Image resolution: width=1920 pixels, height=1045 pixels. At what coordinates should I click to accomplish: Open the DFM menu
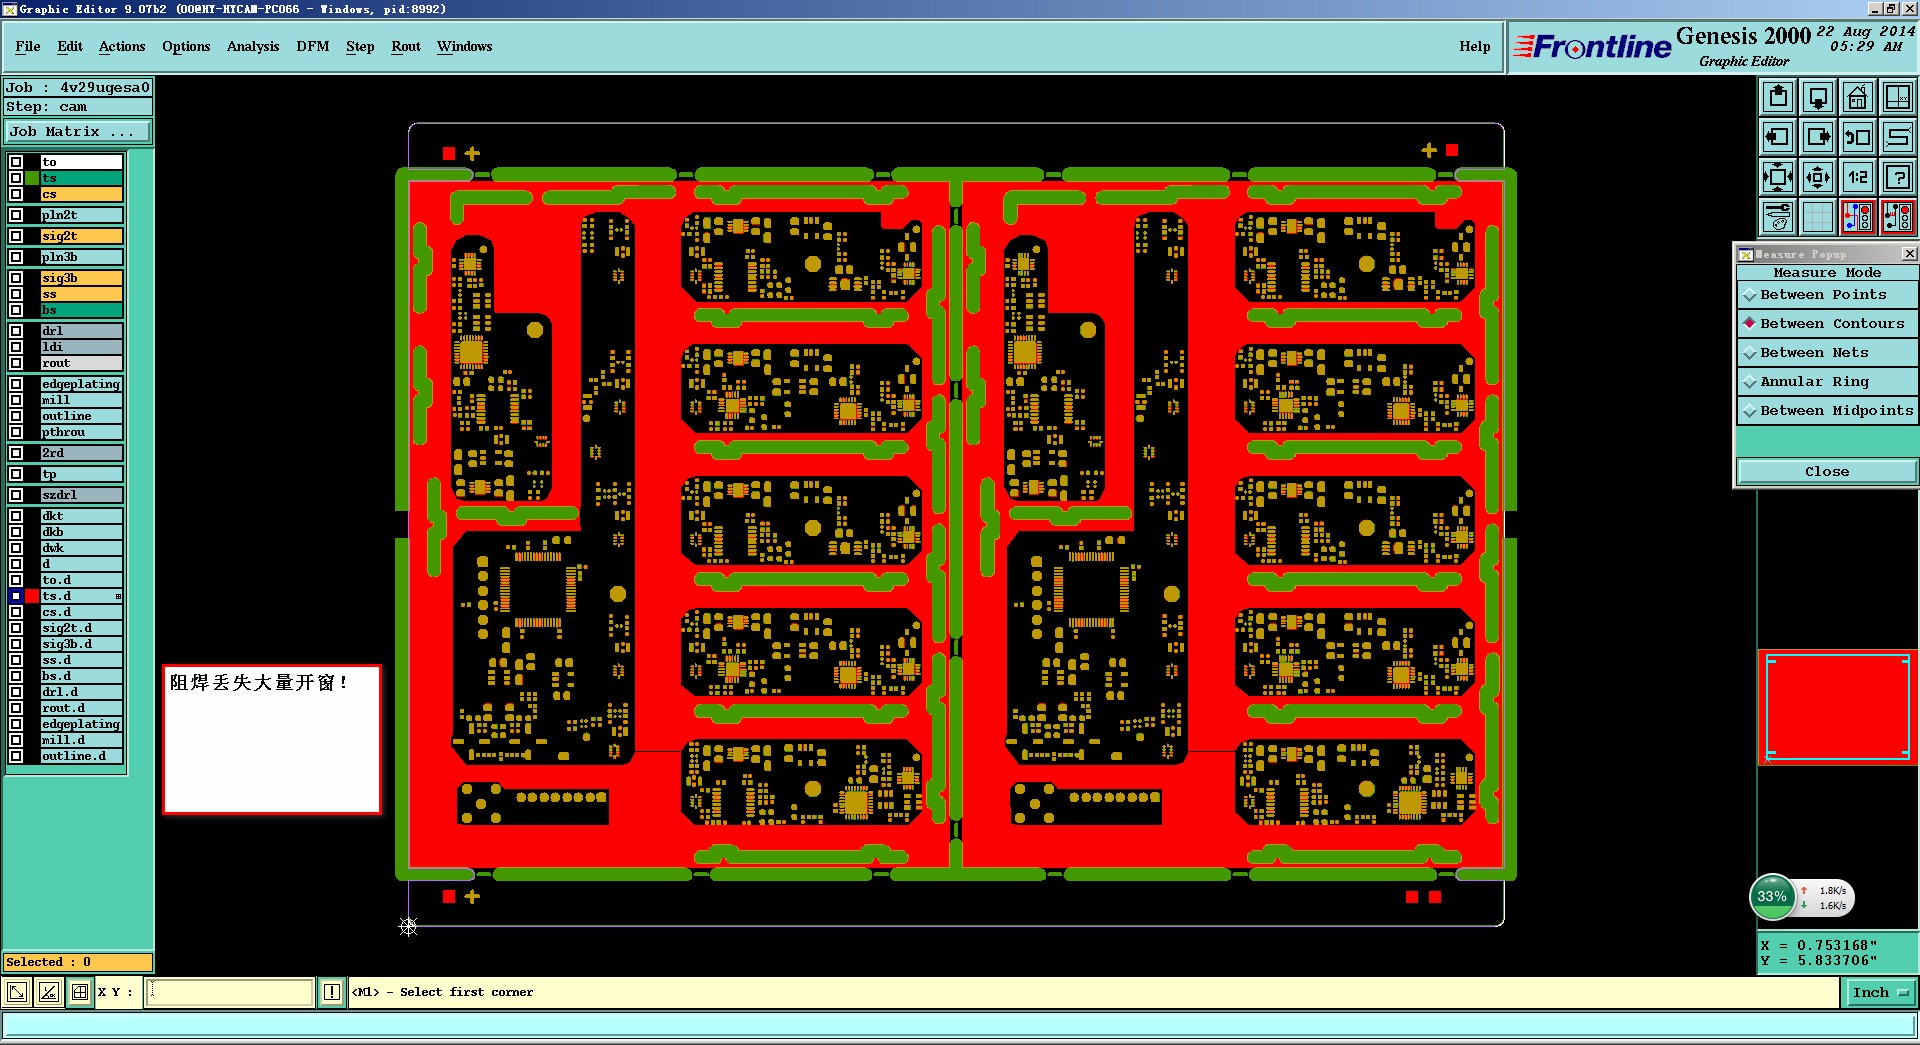(313, 46)
